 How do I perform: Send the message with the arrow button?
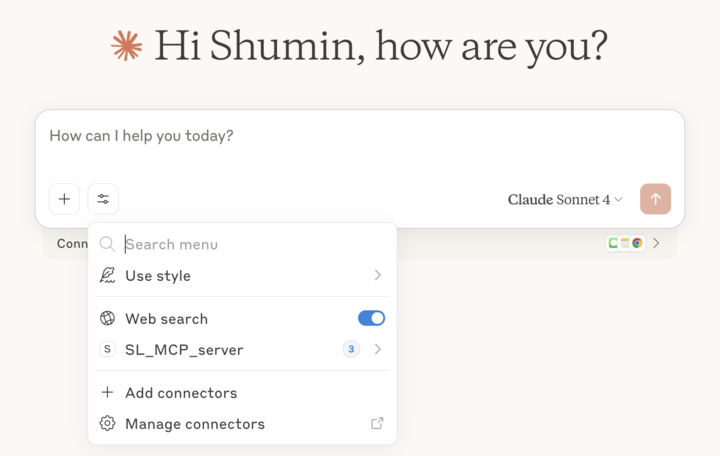[x=656, y=199]
